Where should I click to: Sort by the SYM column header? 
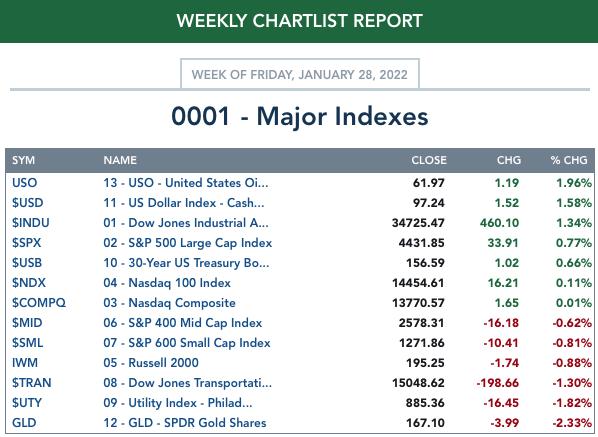(x=23, y=160)
